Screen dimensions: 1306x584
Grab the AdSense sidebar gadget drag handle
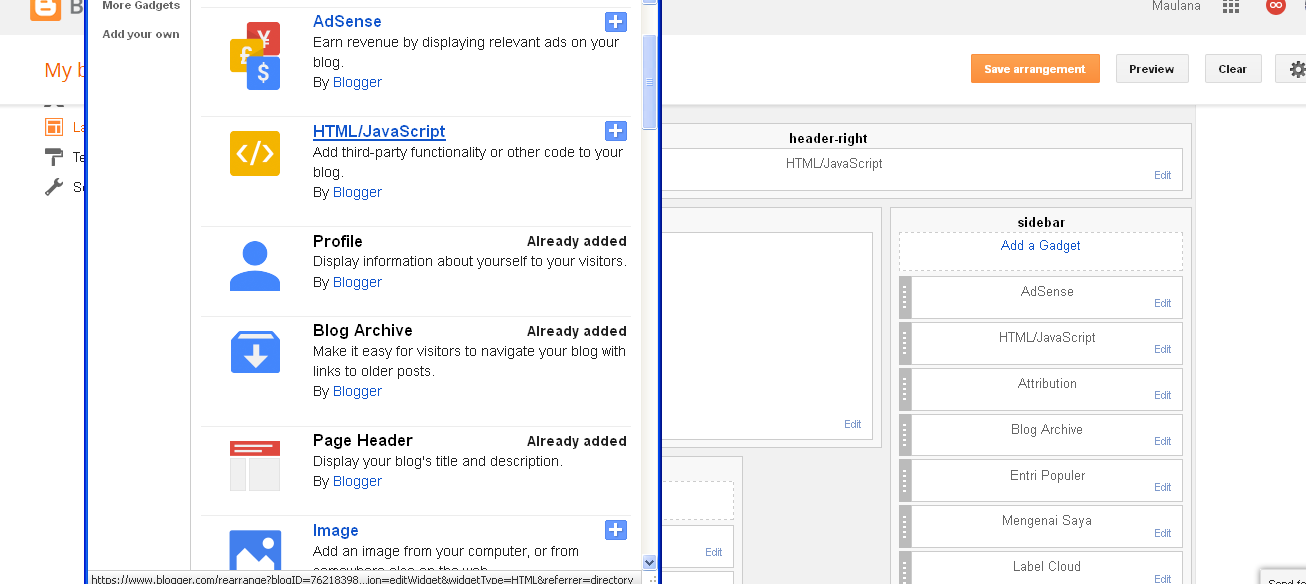coord(905,297)
